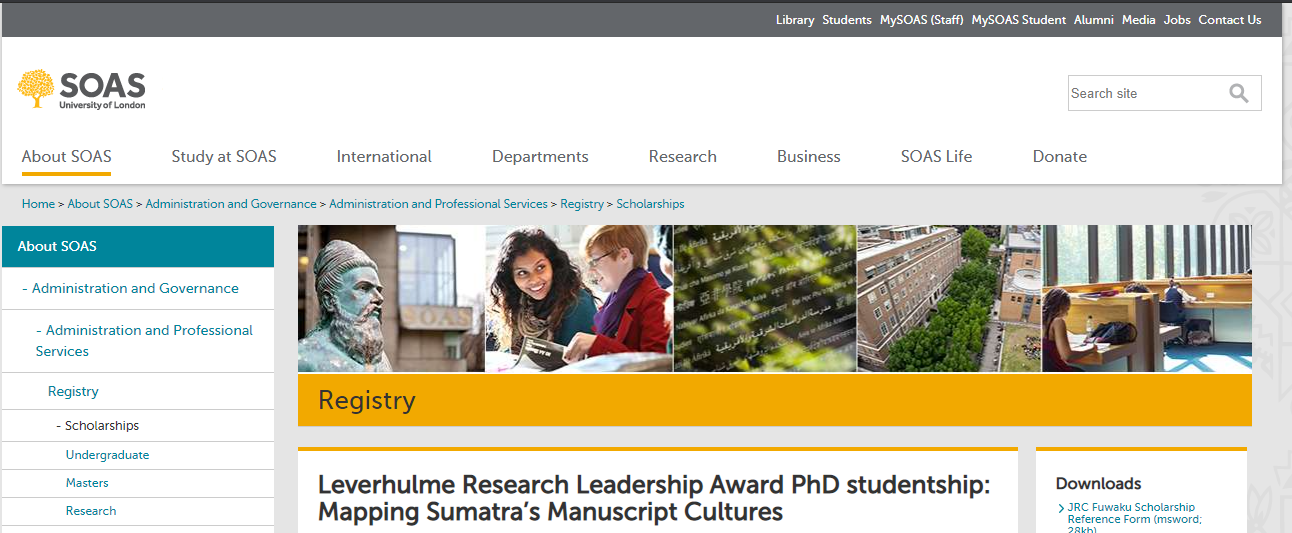Open Registry in the sidebar
The width and height of the screenshot is (1292, 533).
tap(73, 391)
